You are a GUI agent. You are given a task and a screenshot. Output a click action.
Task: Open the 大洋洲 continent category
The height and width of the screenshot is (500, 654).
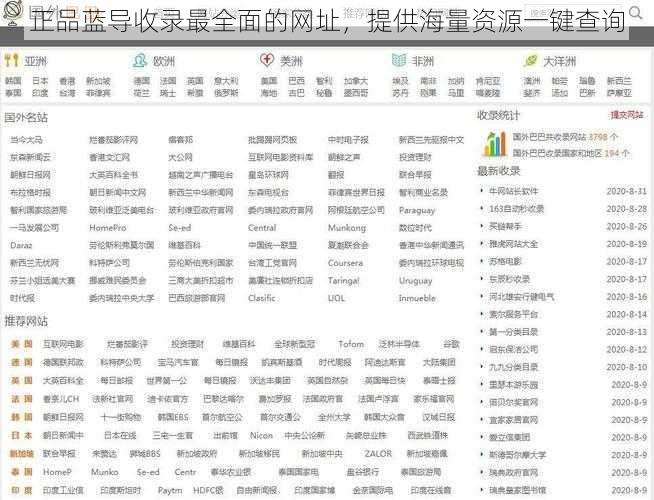click(560, 61)
